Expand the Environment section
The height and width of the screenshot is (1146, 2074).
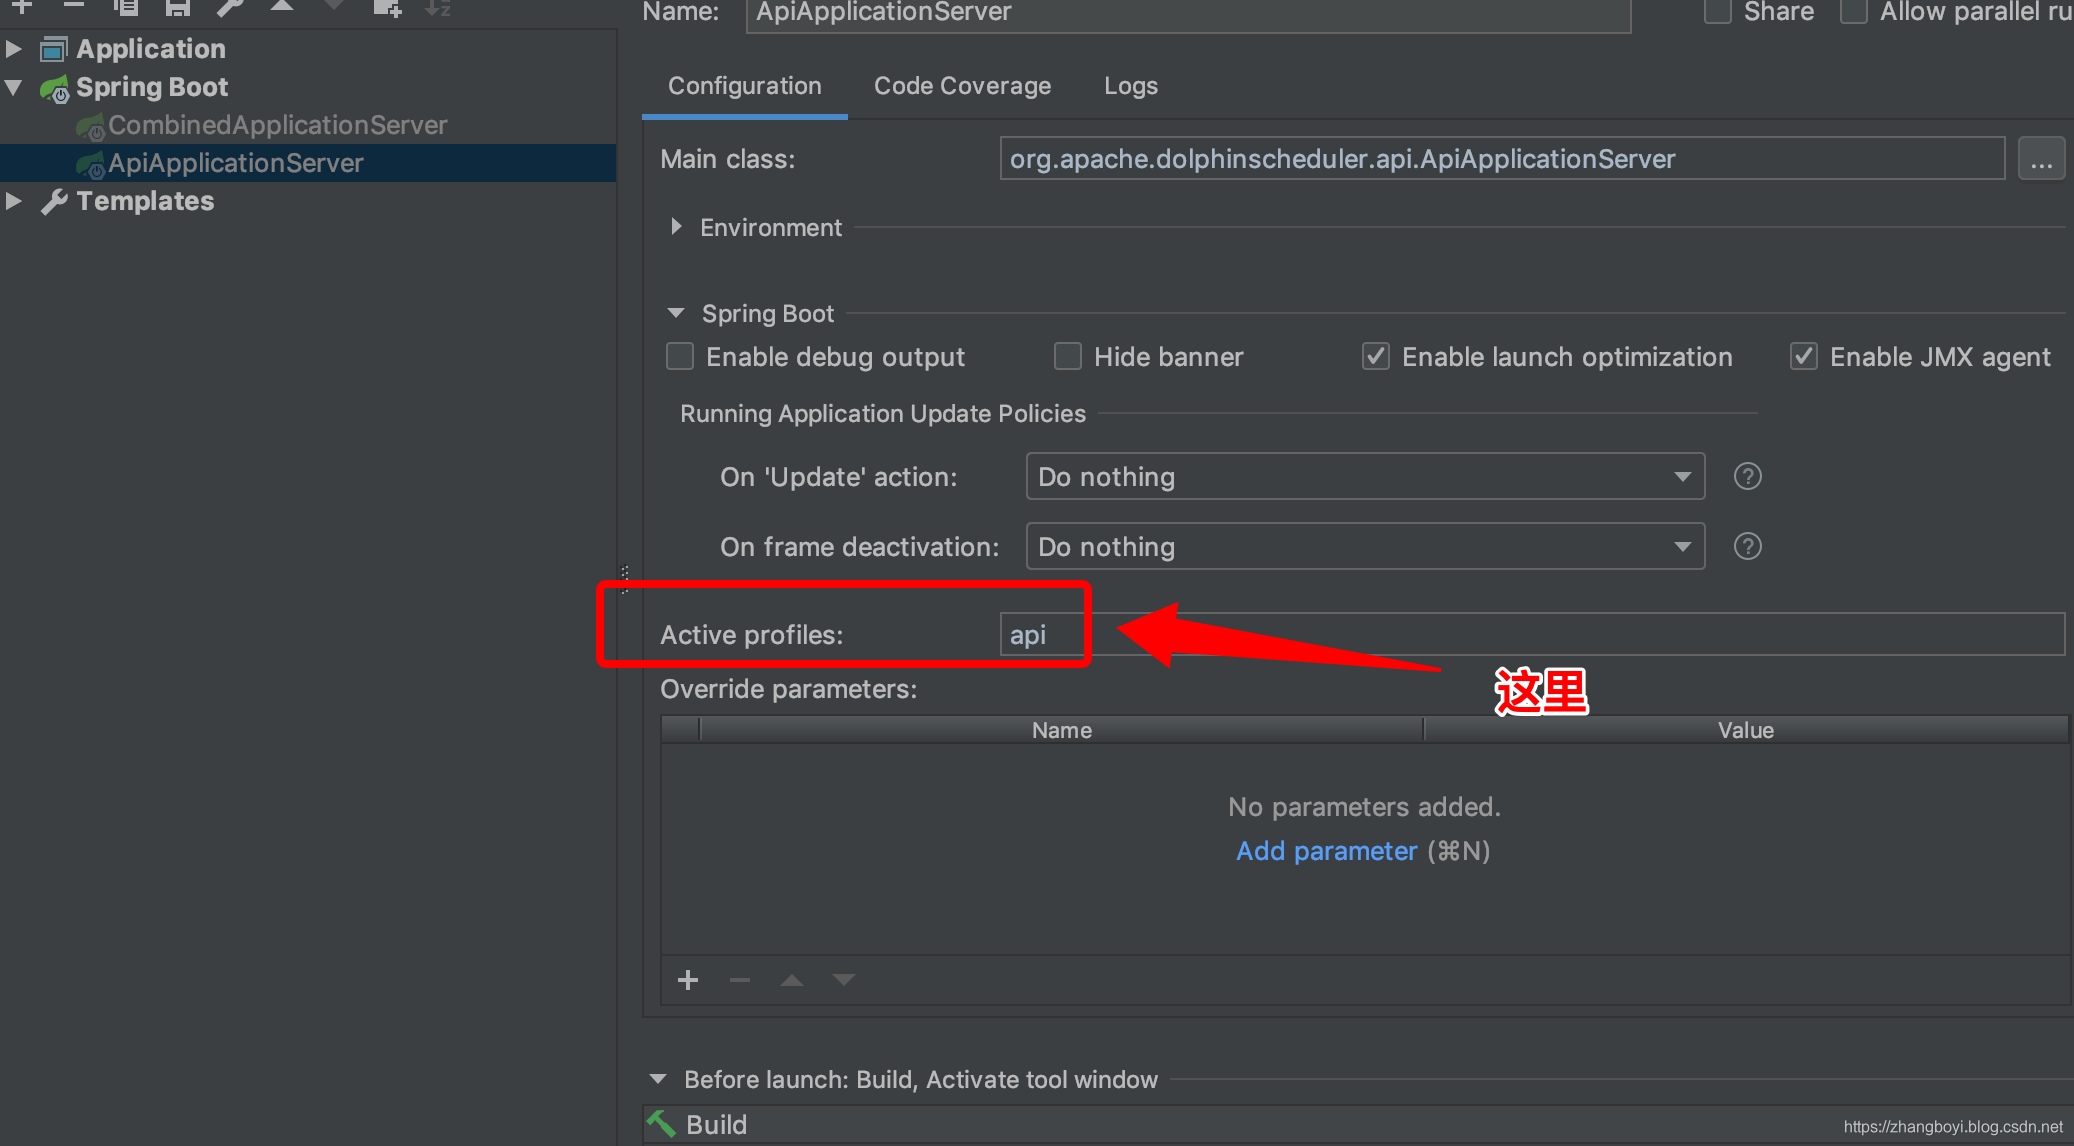[677, 227]
